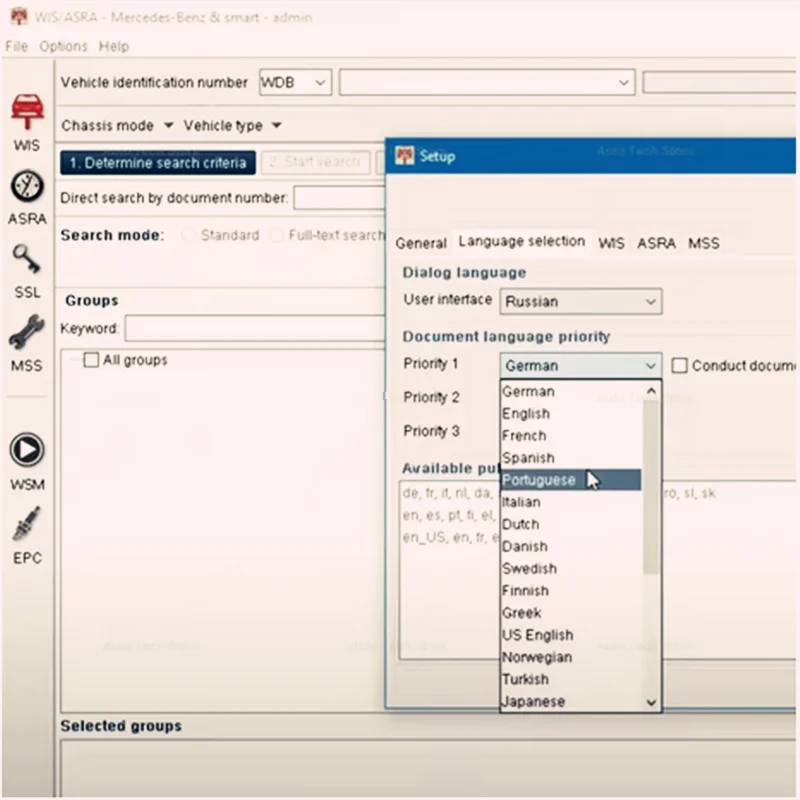Open the ASRA clock icon
The height and width of the screenshot is (800, 800).
27,186
